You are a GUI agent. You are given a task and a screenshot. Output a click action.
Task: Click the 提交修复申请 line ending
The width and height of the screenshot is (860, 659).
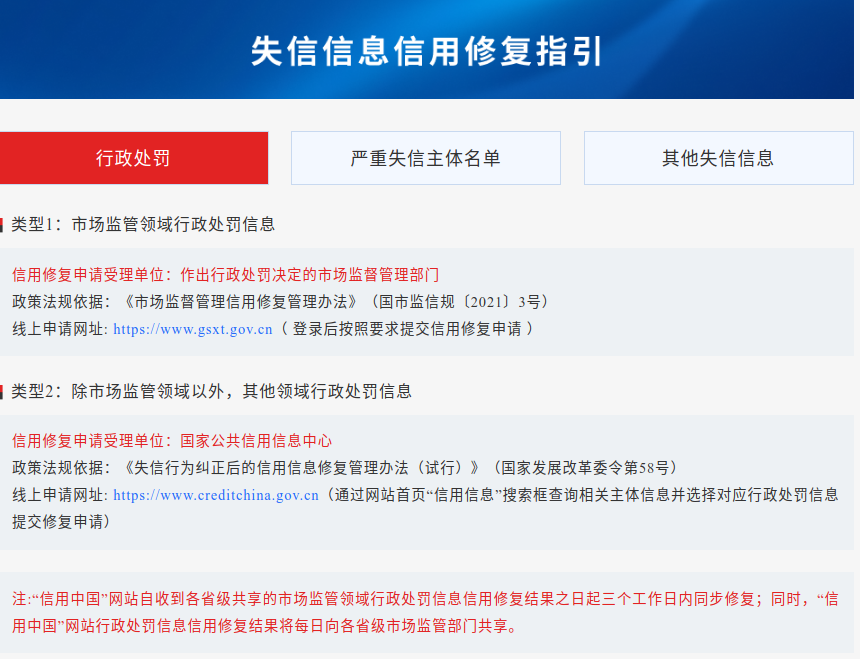[61, 522]
